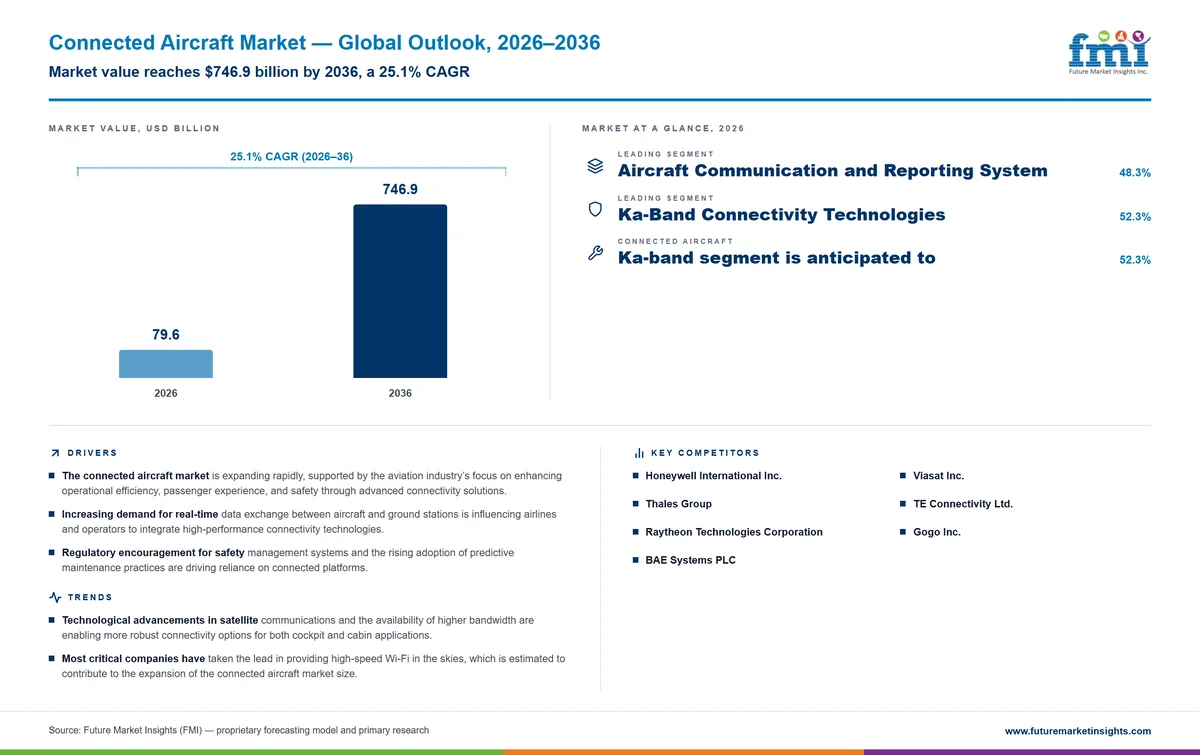Click Raytheon Technologies Corporation
Viewport: 1200px width, 755px height.
click(x=734, y=532)
